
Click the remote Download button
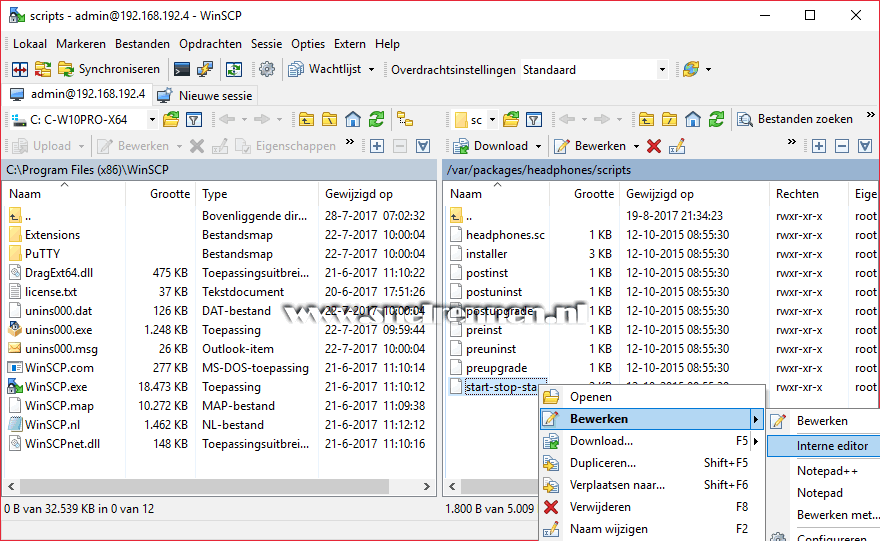(491, 146)
